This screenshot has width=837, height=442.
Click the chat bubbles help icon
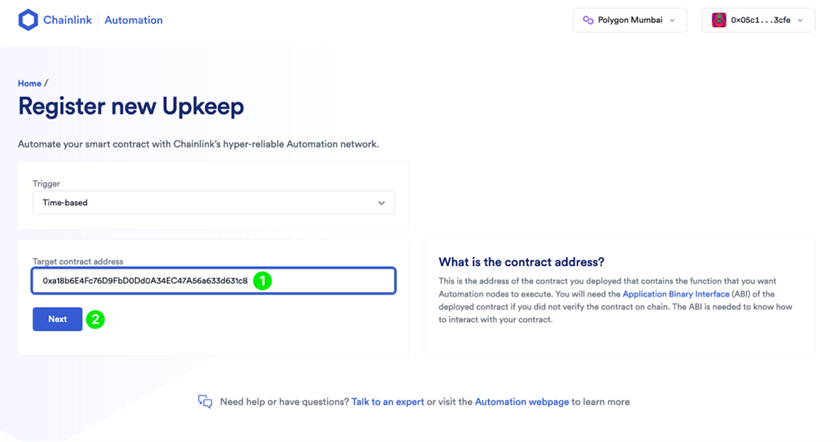205,401
